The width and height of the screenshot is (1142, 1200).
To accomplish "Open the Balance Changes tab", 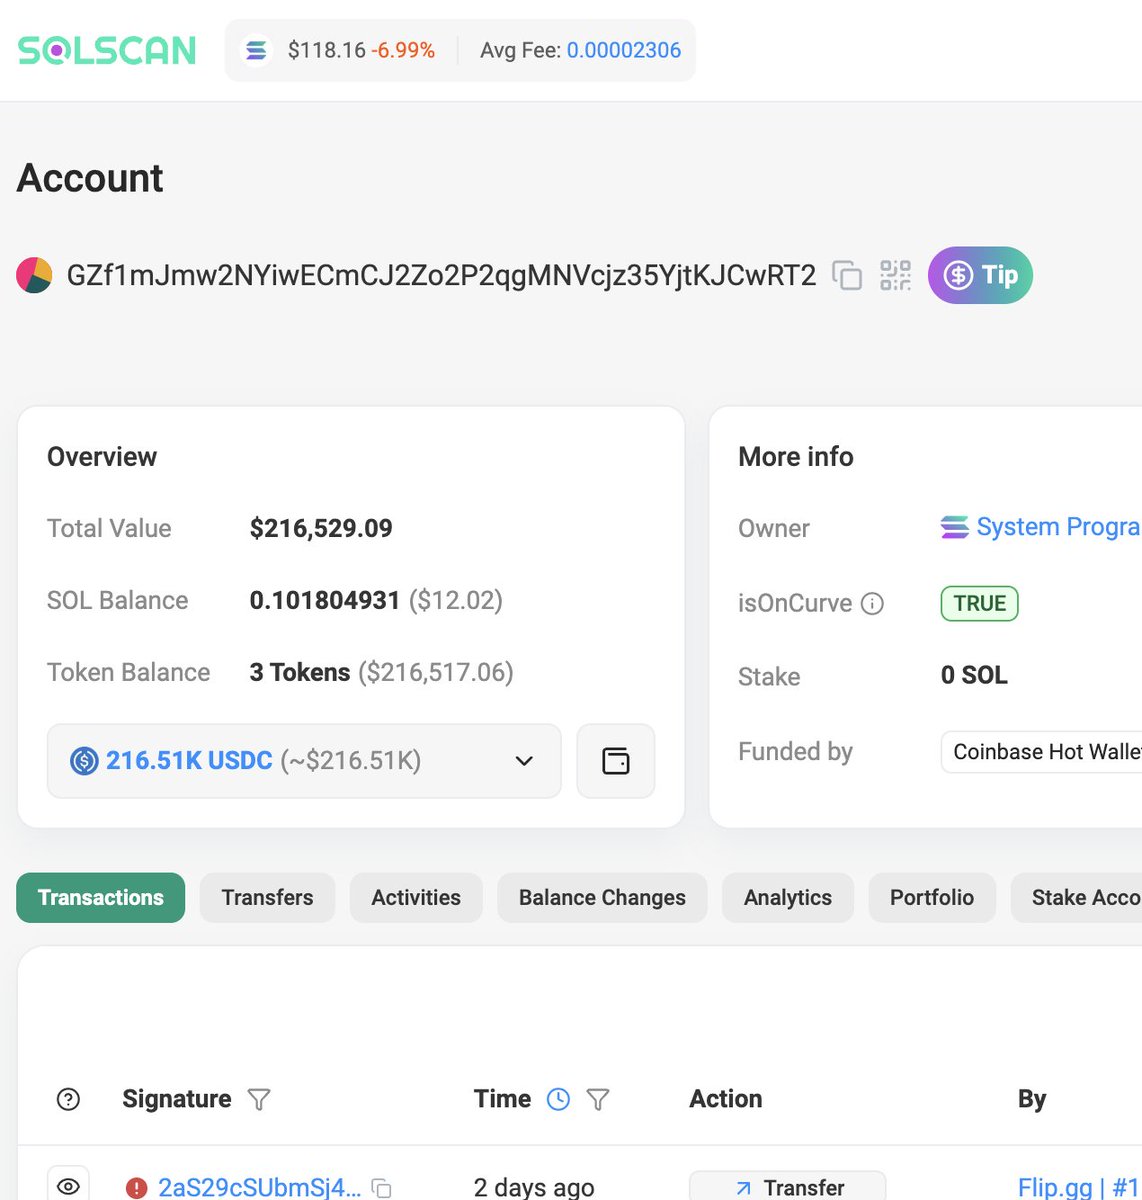I will pos(602,898).
